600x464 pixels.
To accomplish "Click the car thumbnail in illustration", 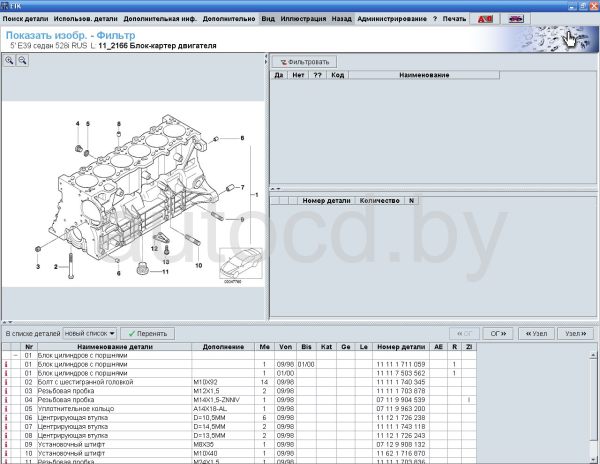I will pyautogui.click(x=241, y=264).
